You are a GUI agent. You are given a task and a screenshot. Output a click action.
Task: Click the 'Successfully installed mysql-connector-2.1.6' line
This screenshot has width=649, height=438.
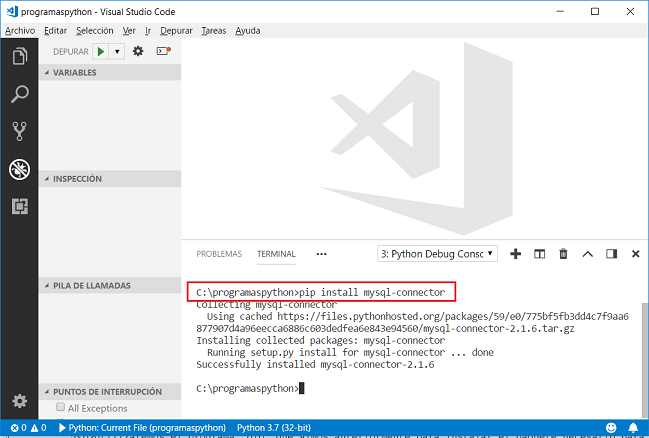[315, 364]
